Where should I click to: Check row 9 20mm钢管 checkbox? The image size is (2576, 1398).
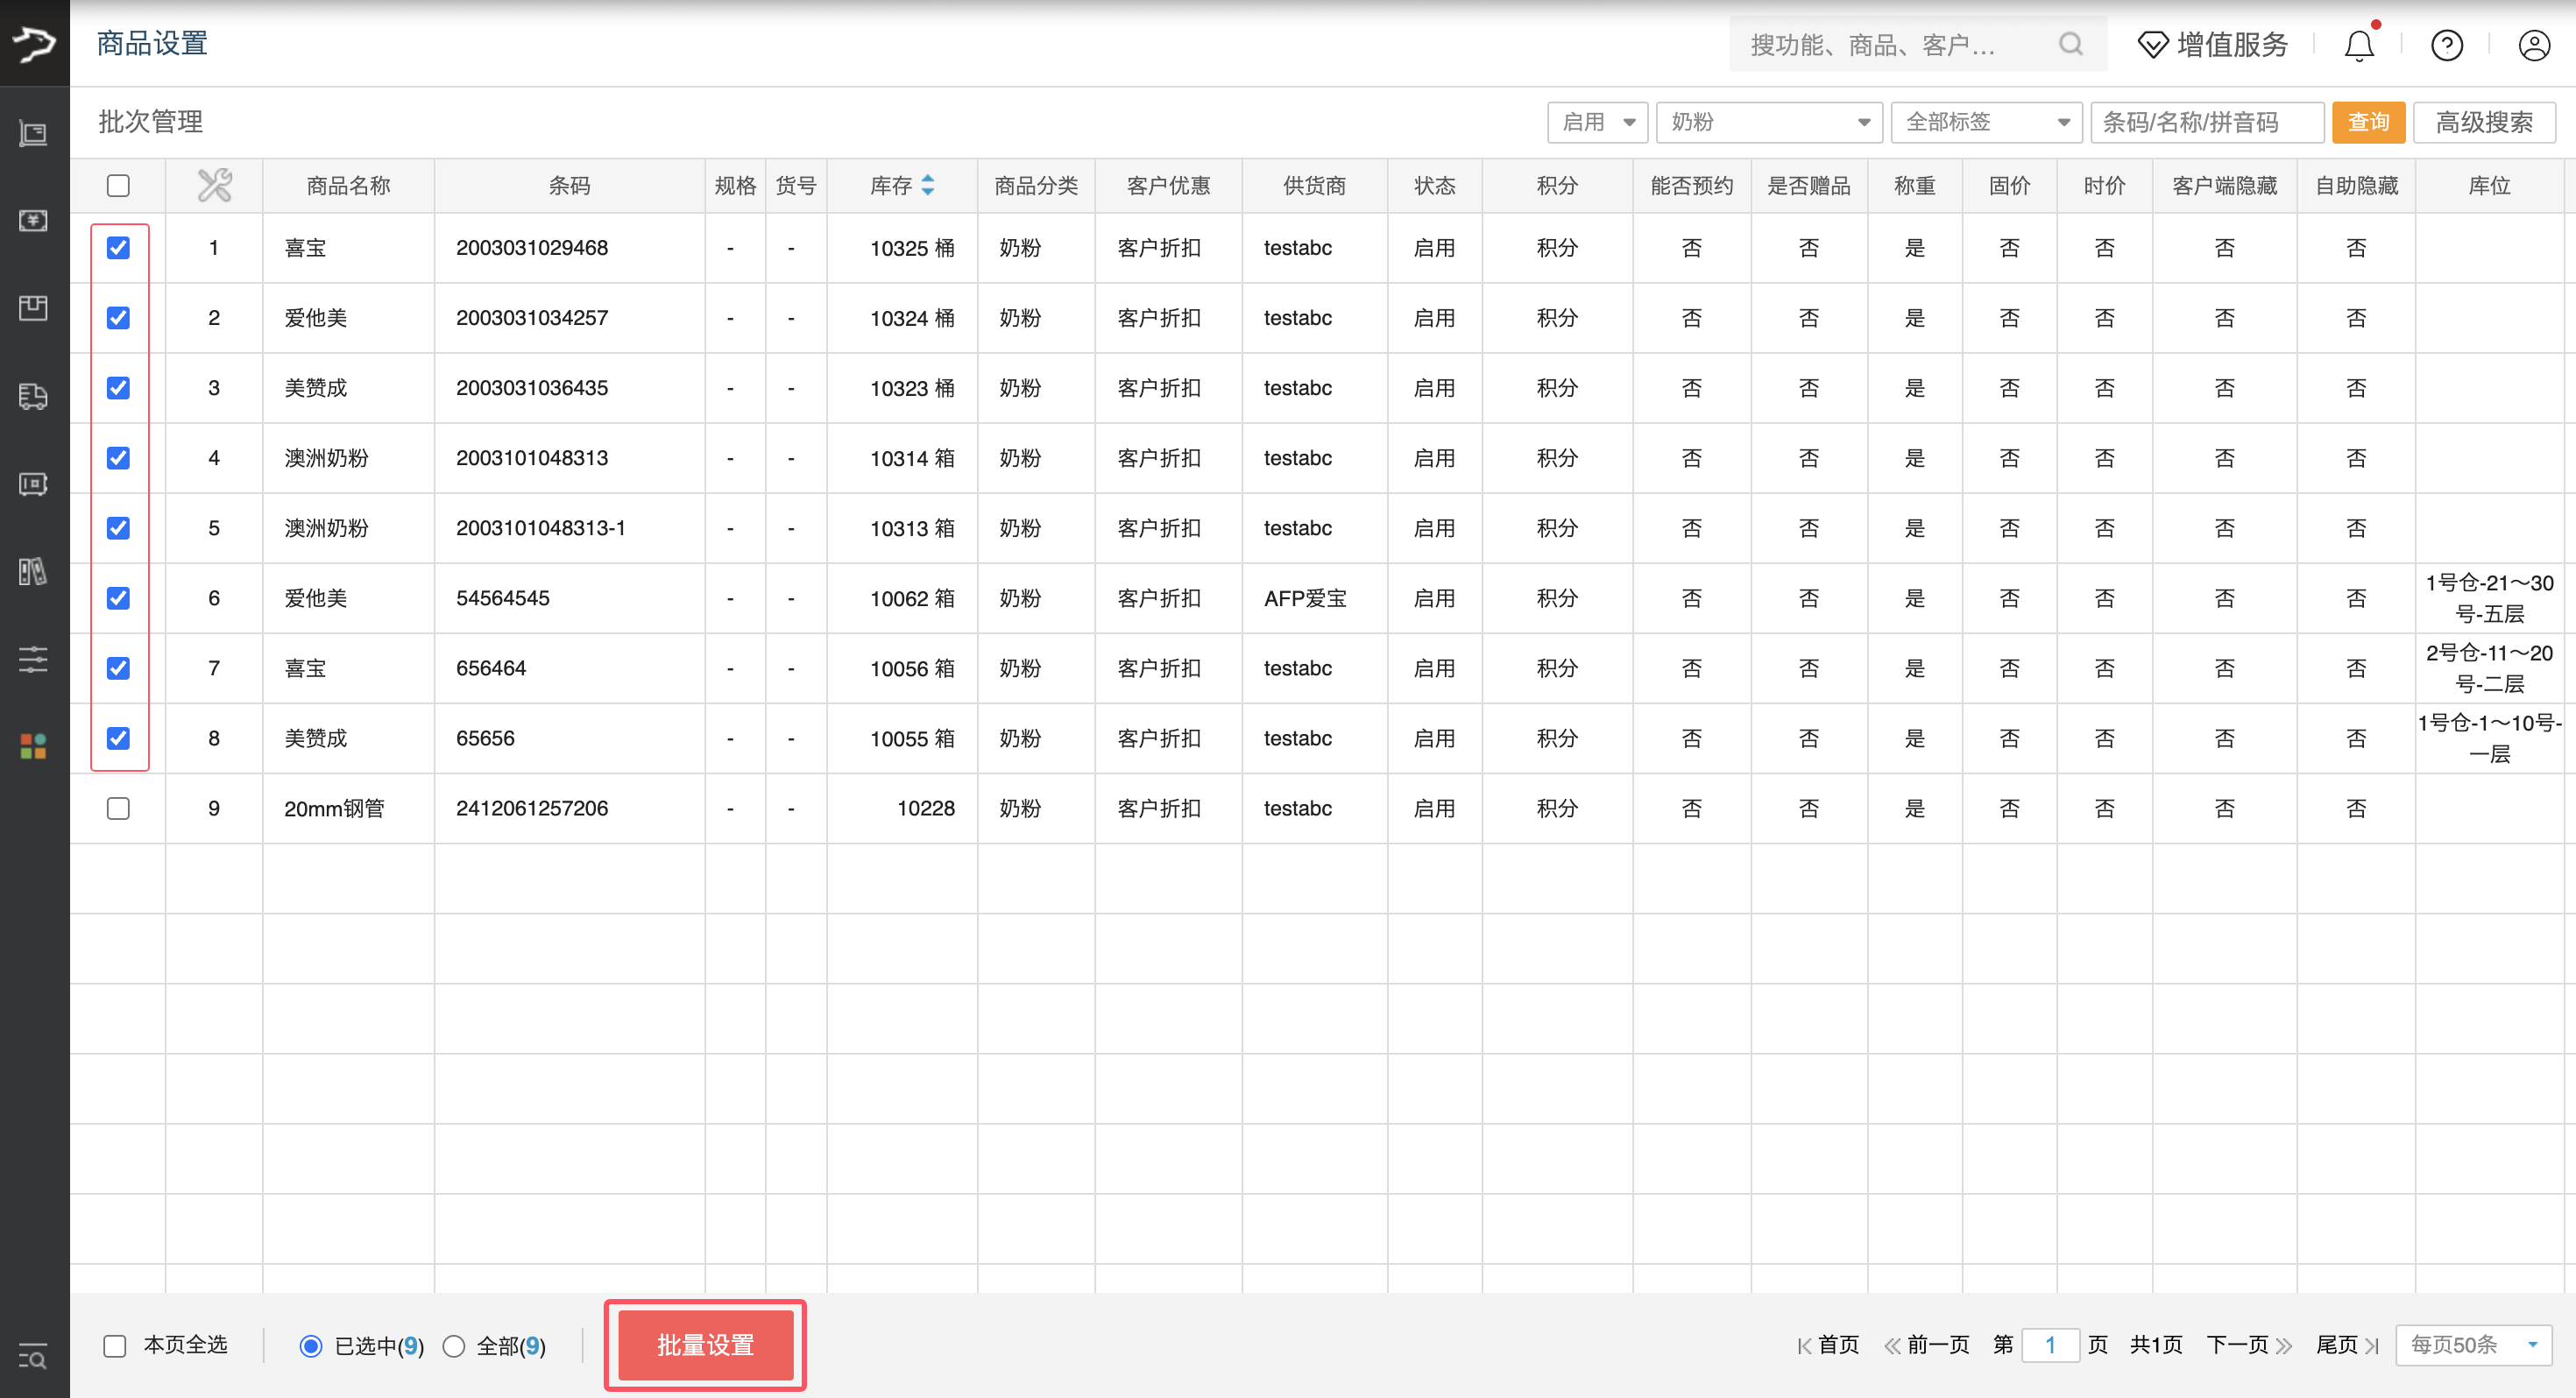coord(118,808)
